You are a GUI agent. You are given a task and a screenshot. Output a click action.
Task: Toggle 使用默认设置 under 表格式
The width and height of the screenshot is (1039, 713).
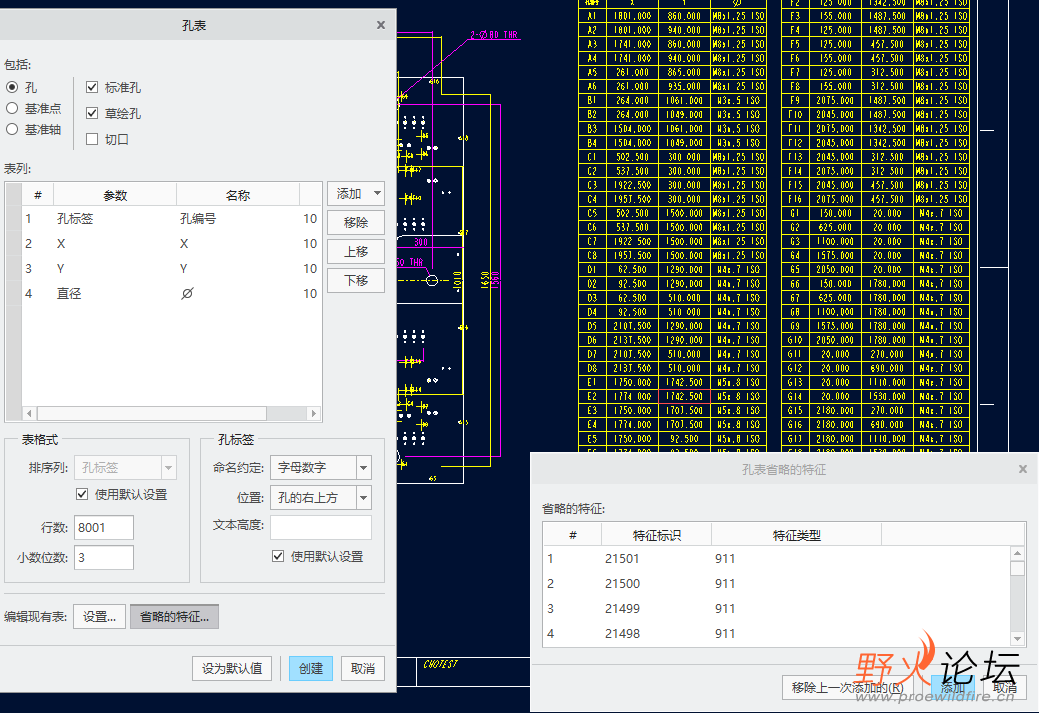pos(82,494)
